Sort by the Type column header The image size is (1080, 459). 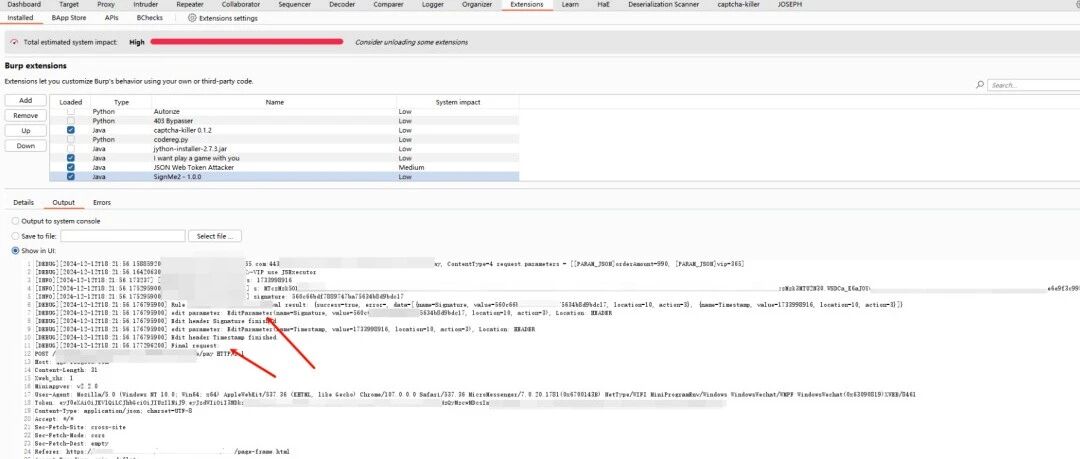tap(121, 102)
